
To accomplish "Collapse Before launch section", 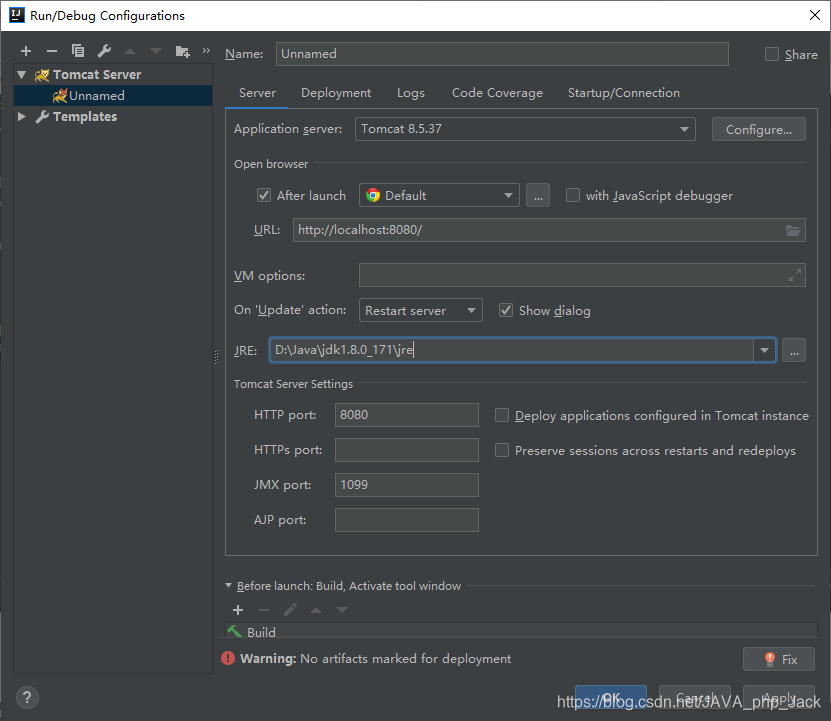I will [x=228, y=586].
